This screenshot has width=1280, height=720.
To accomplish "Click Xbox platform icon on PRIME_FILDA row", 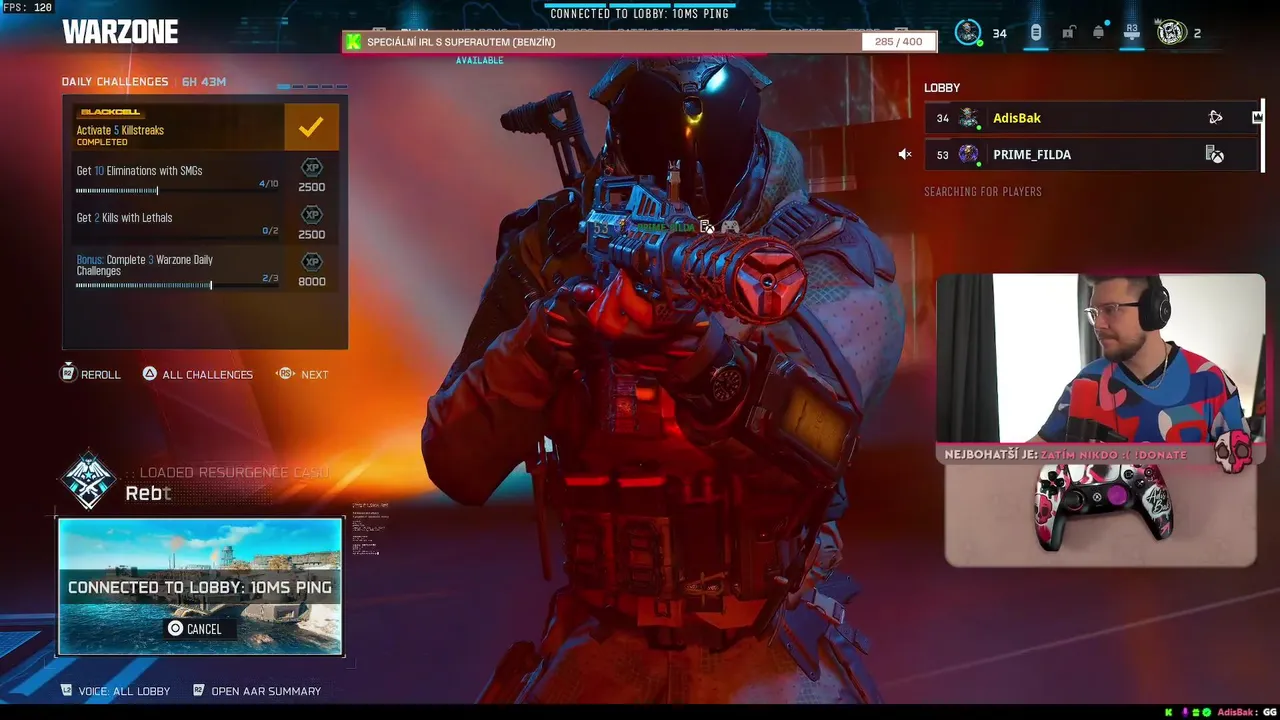I will (1214, 154).
